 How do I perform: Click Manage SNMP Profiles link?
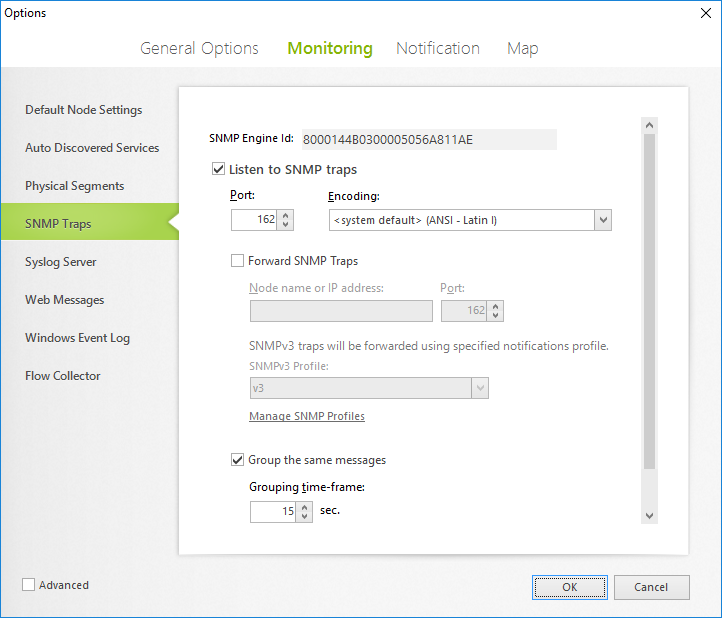307,416
